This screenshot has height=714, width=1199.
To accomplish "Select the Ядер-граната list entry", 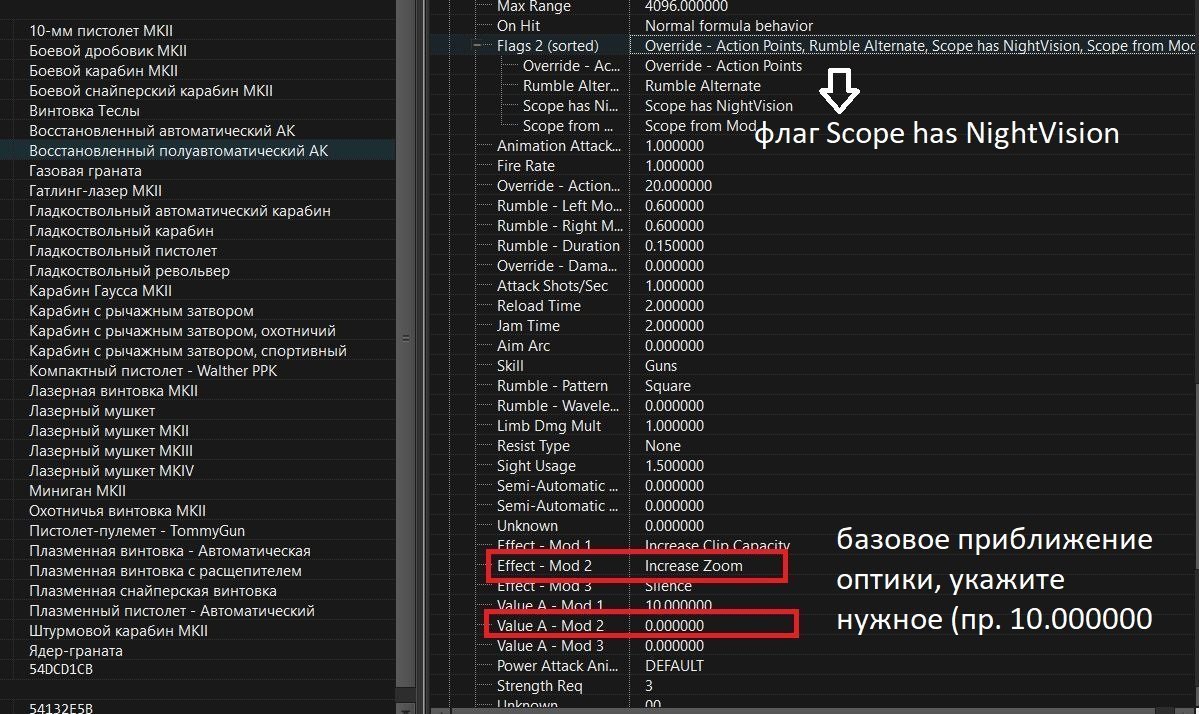I will [76, 651].
